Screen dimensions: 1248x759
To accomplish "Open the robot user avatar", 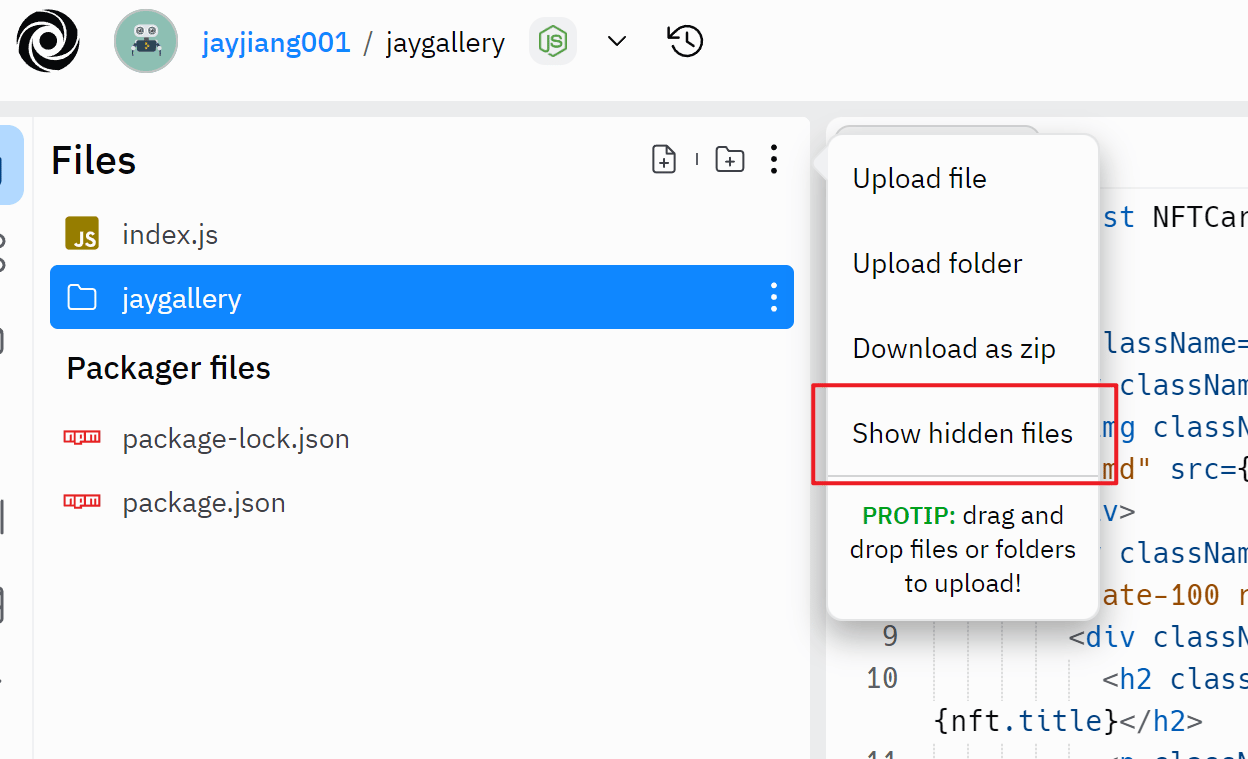I will 146,41.
